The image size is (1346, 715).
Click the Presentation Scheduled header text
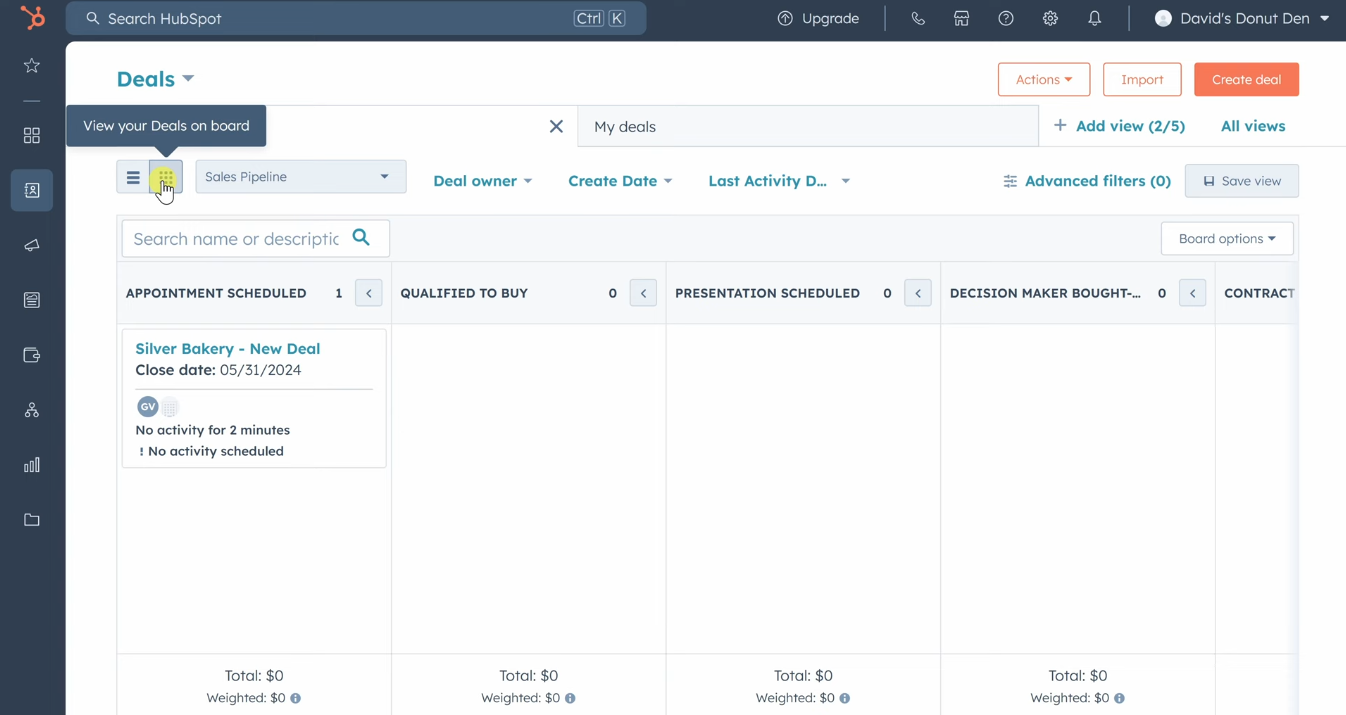point(767,293)
